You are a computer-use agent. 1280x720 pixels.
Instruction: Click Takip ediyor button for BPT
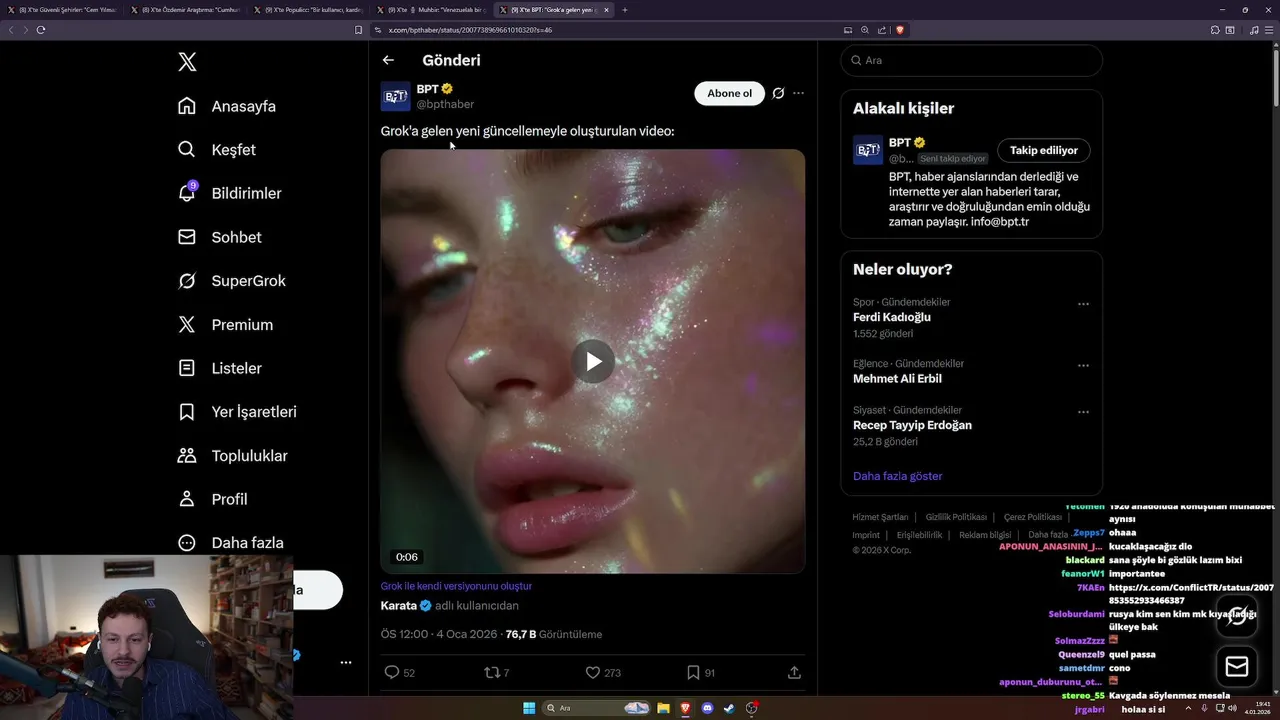pyautogui.click(x=1044, y=150)
